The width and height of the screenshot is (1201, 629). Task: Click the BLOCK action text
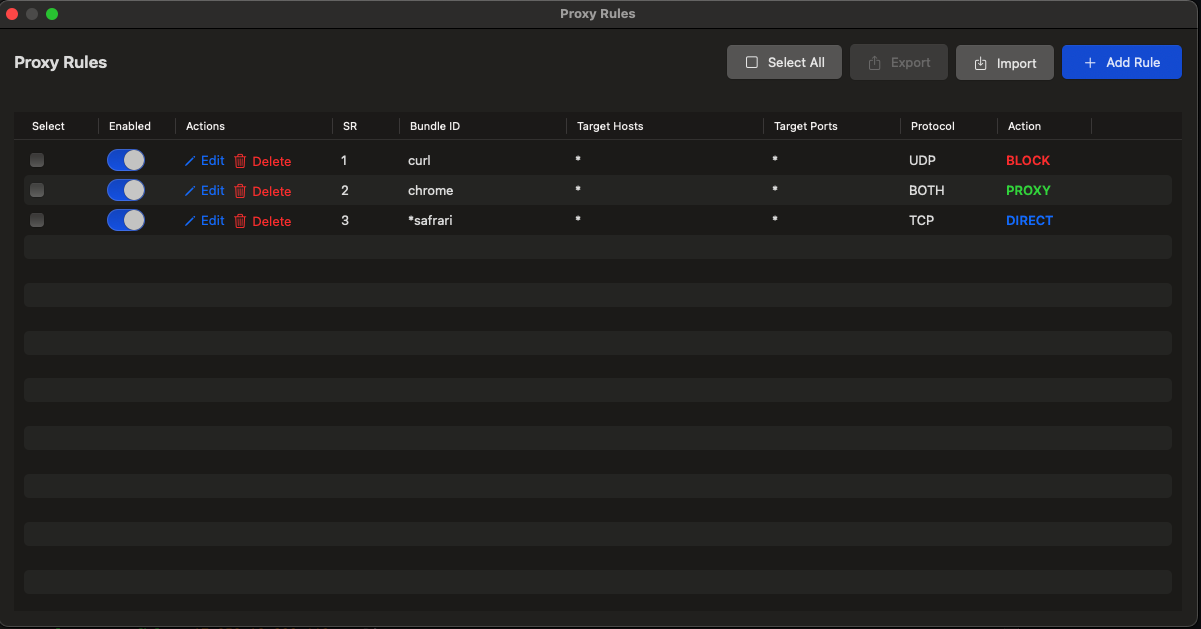click(x=1028, y=160)
